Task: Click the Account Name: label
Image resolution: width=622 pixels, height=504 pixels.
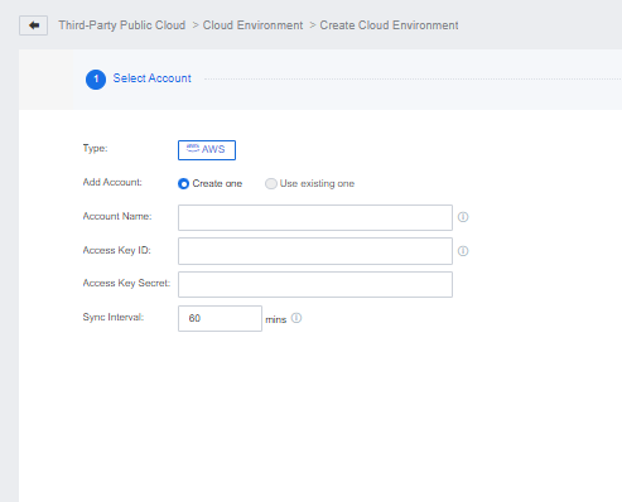Action: pos(117,216)
